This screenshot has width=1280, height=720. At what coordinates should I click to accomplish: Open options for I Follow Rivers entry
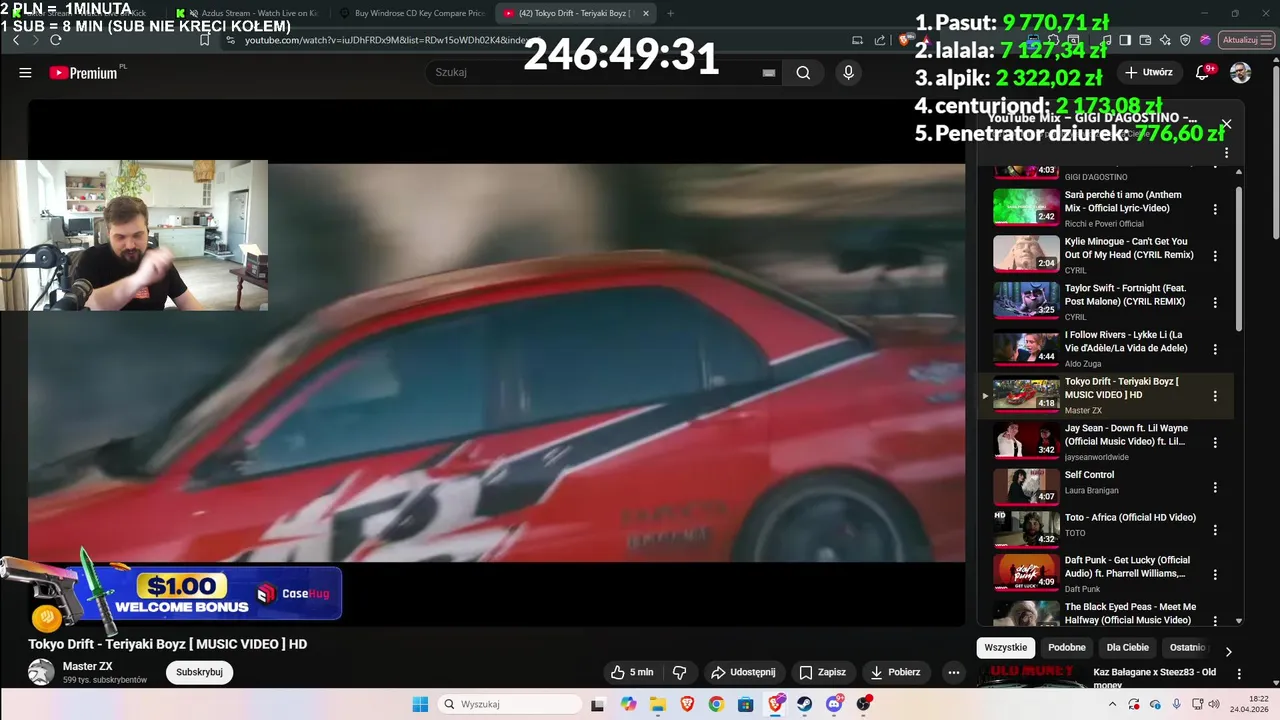coord(1215,349)
